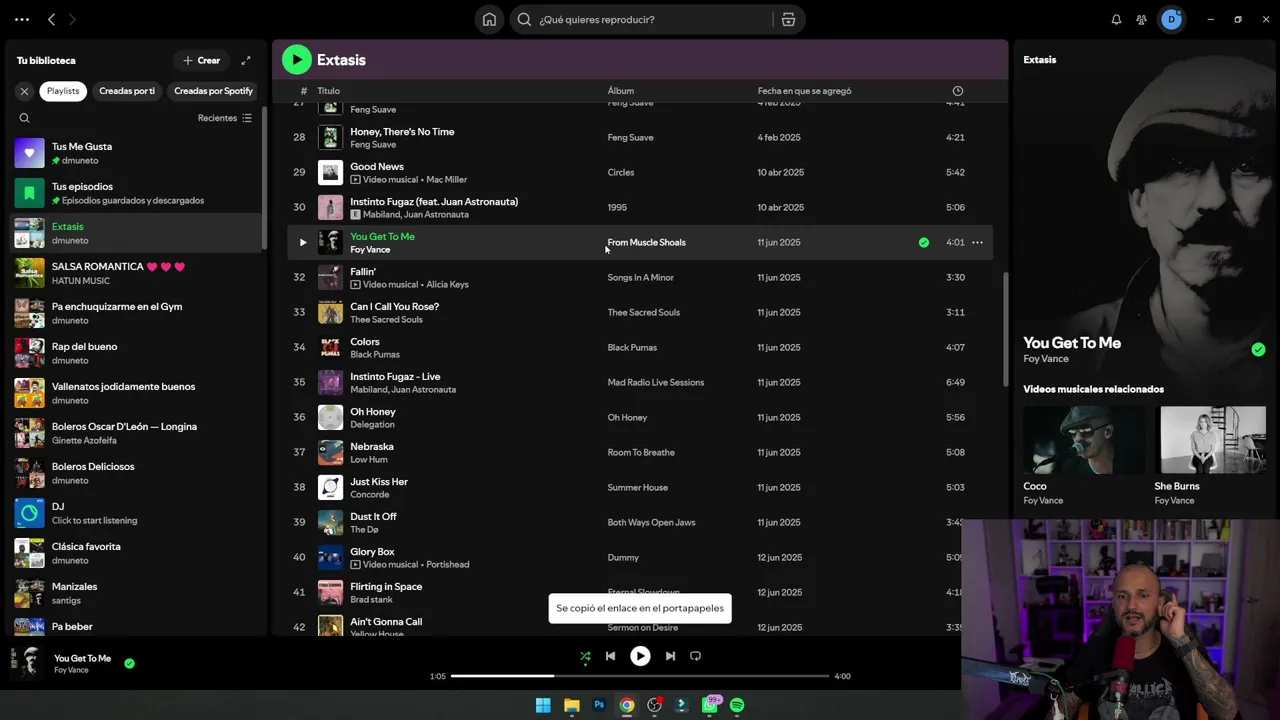Switch to Photoshop on the taskbar
The image size is (1280, 720).
pyautogui.click(x=599, y=705)
